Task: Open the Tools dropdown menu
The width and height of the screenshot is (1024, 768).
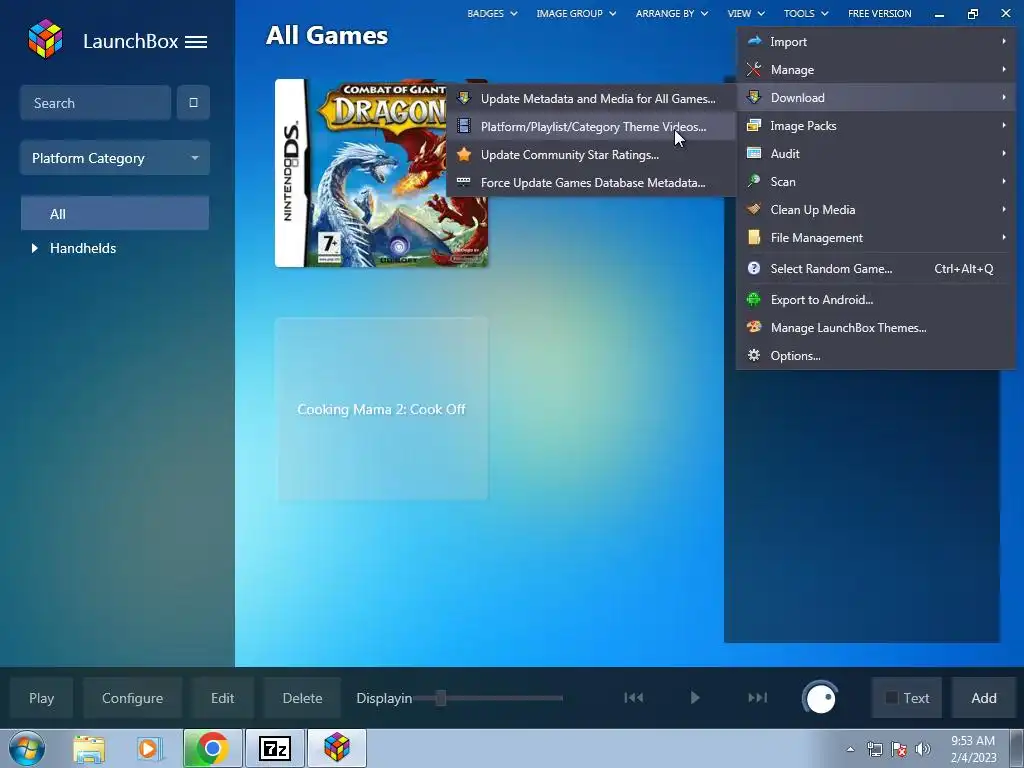Action: [806, 13]
